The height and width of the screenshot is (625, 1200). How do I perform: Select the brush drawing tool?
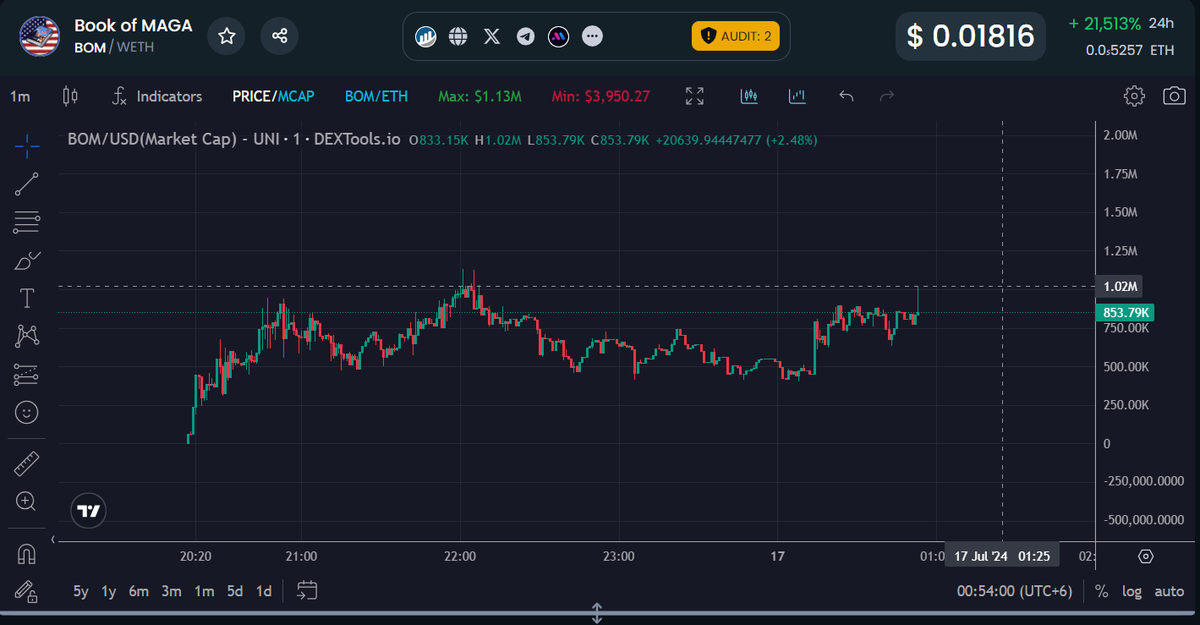pos(27,260)
